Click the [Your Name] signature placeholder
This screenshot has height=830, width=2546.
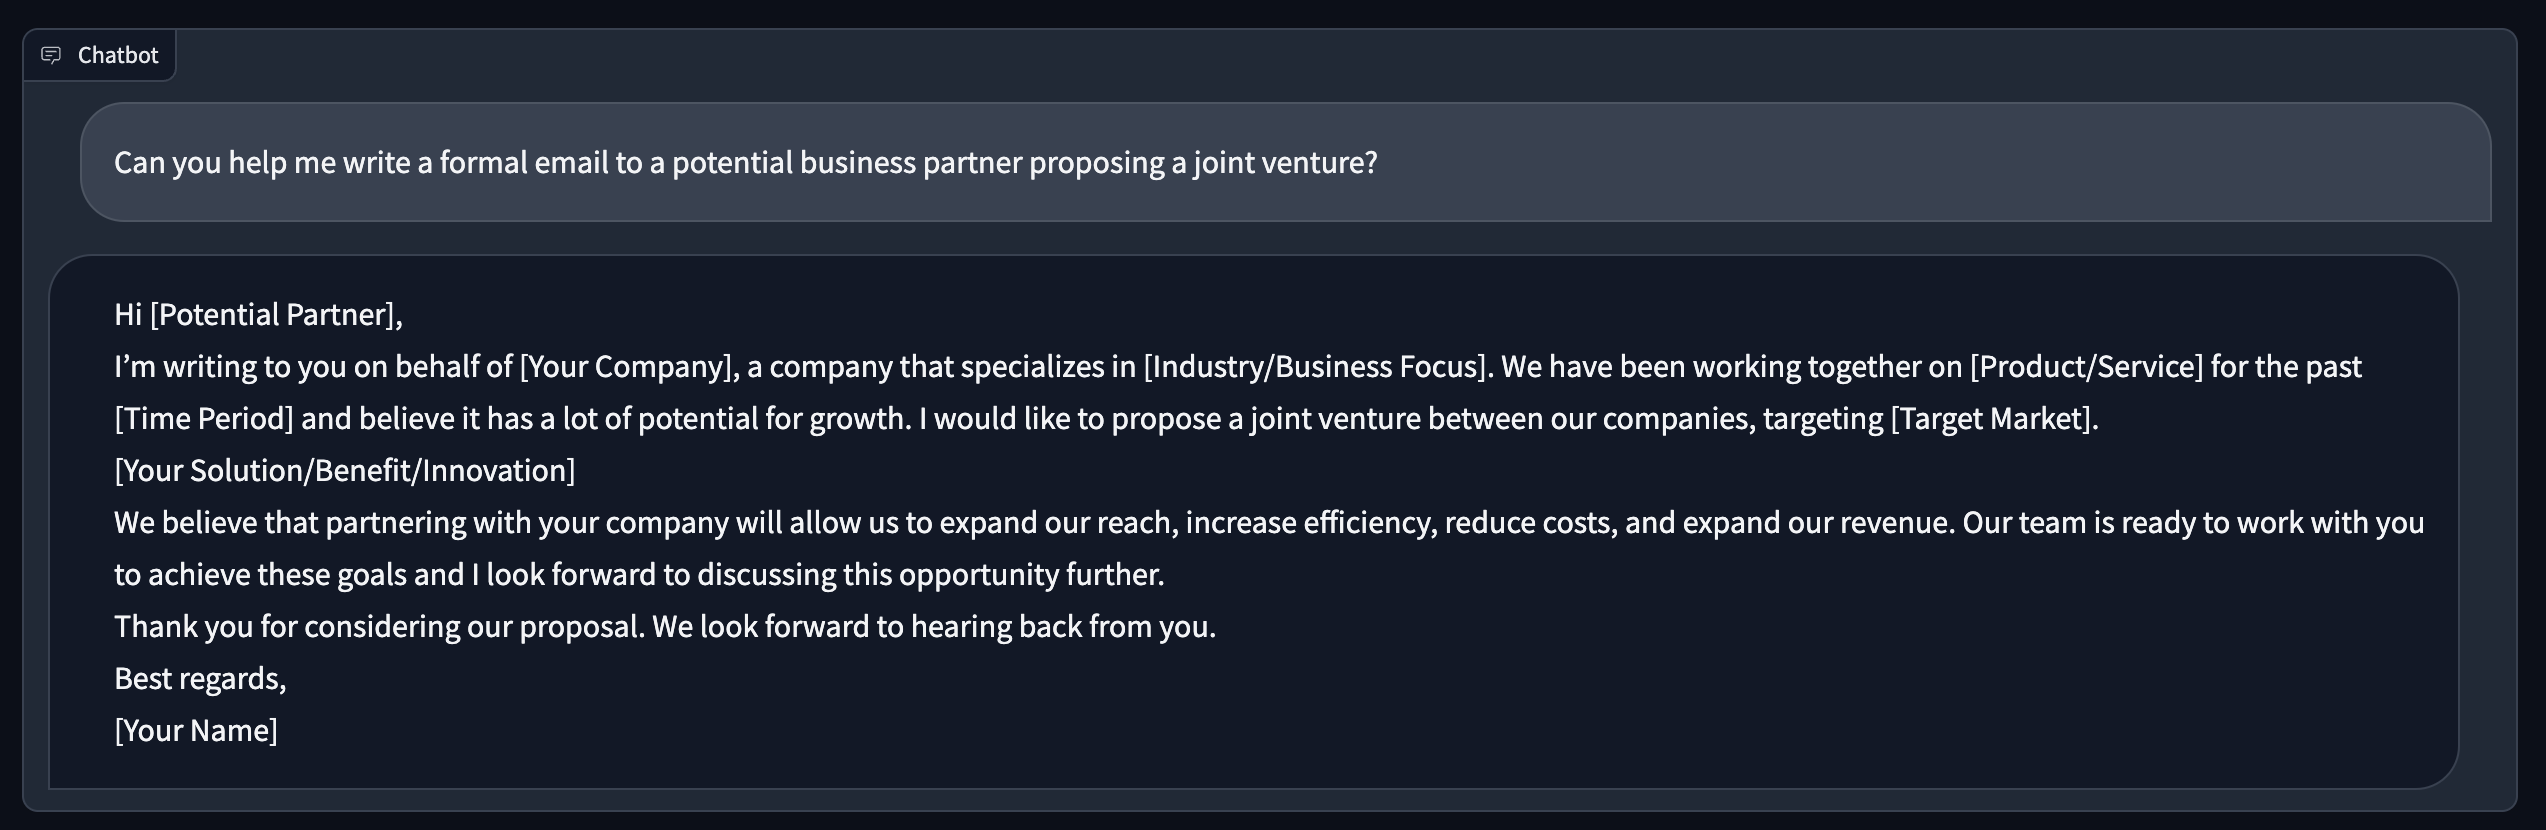[196, 730]
